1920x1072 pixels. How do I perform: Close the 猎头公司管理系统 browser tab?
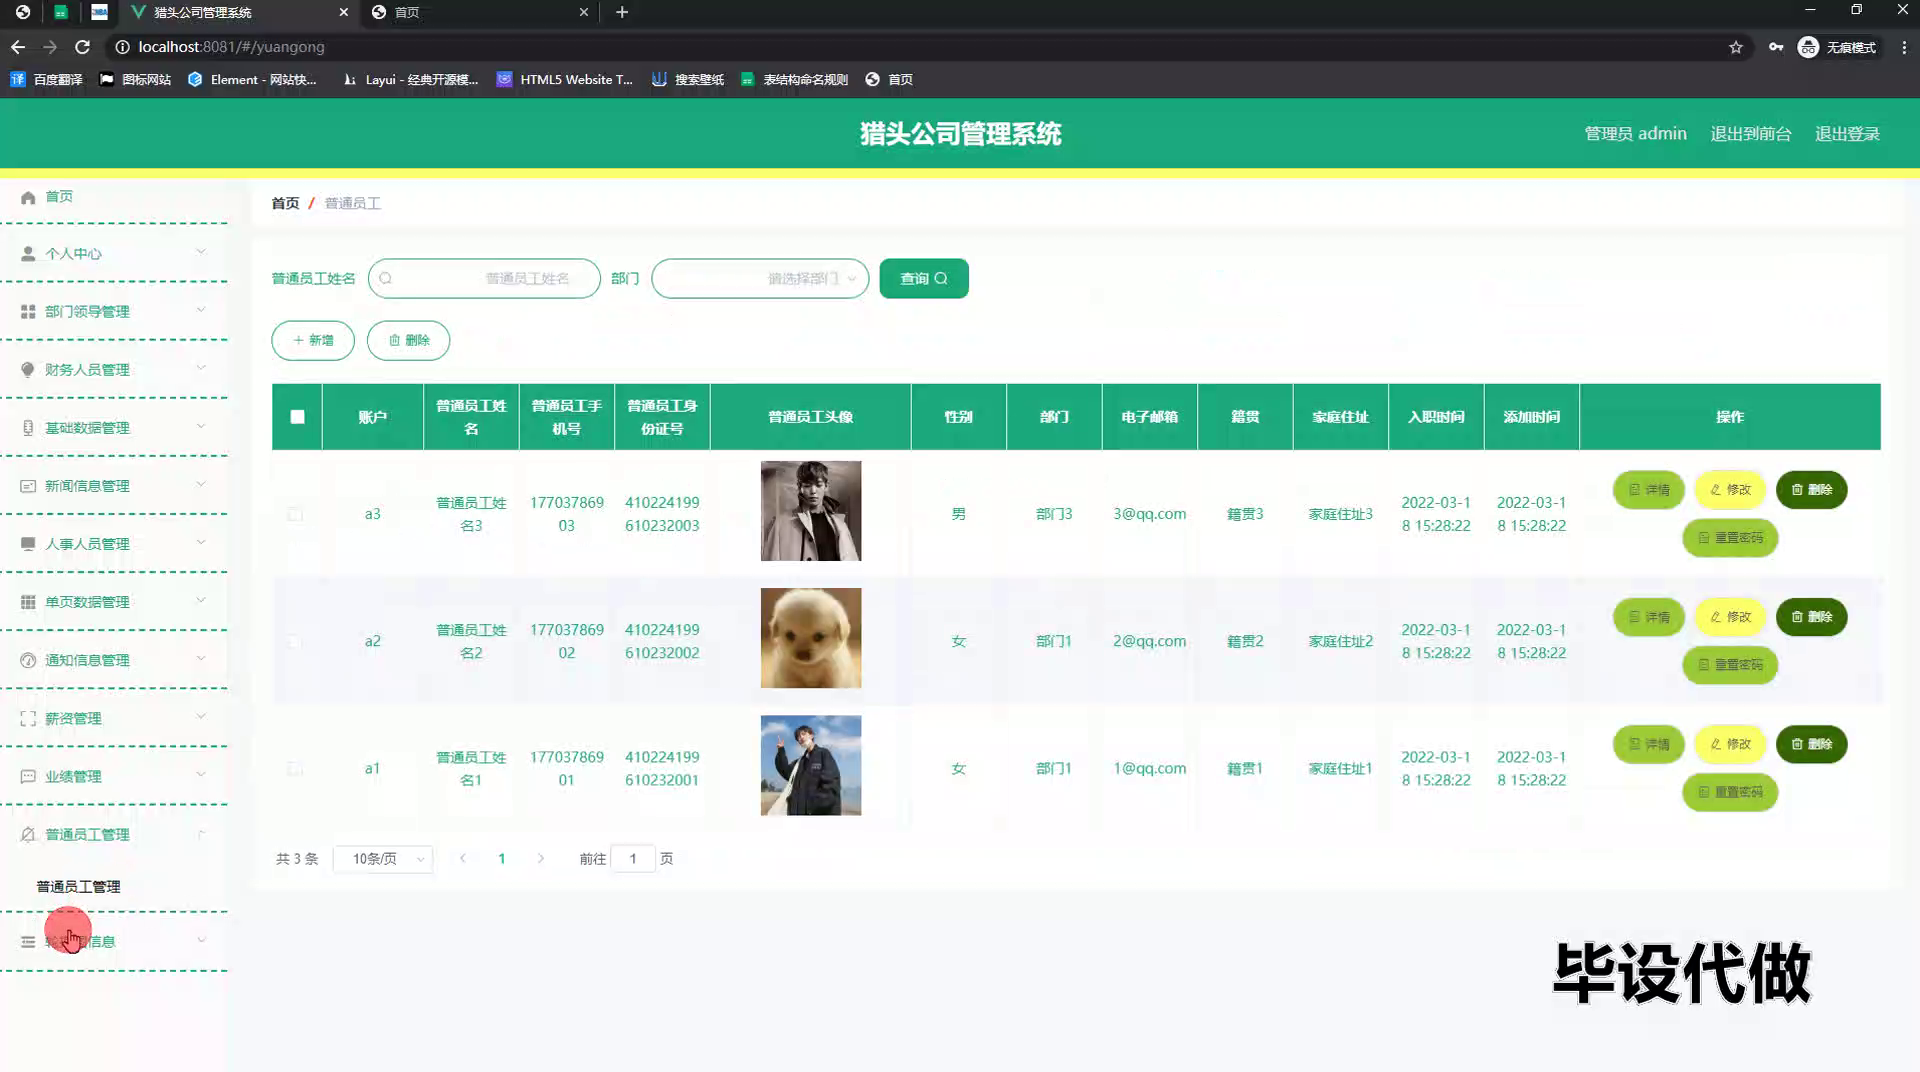pyautogui.click(x=344, y=12)
